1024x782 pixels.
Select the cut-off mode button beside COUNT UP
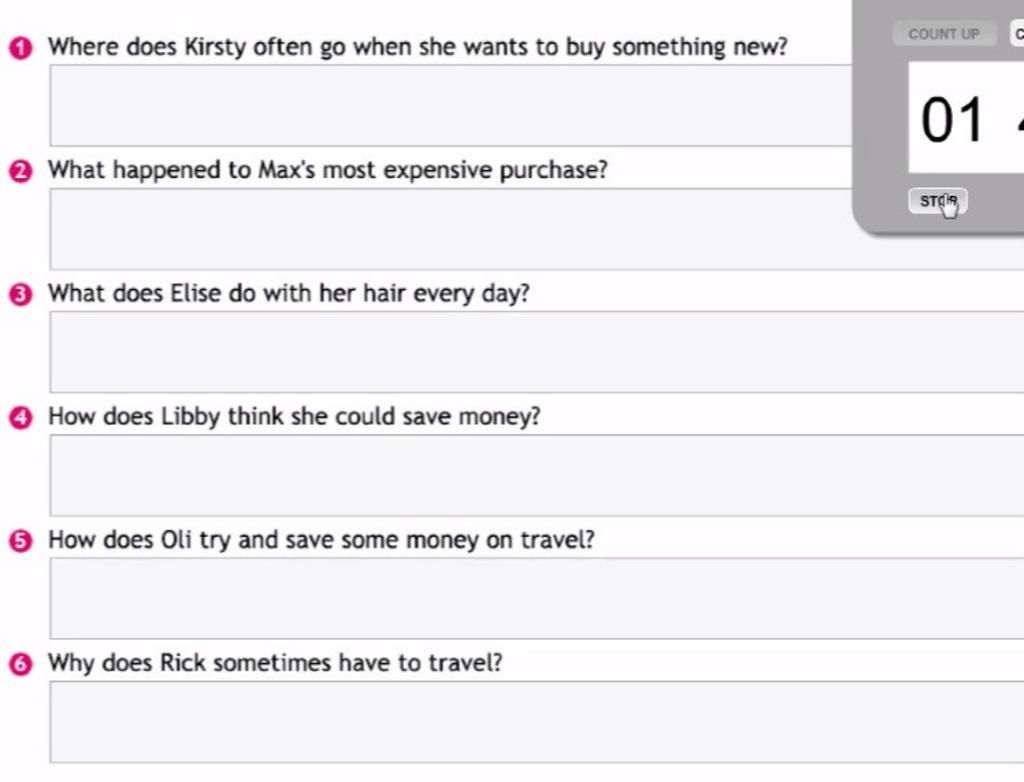(x=1017, y=34)
